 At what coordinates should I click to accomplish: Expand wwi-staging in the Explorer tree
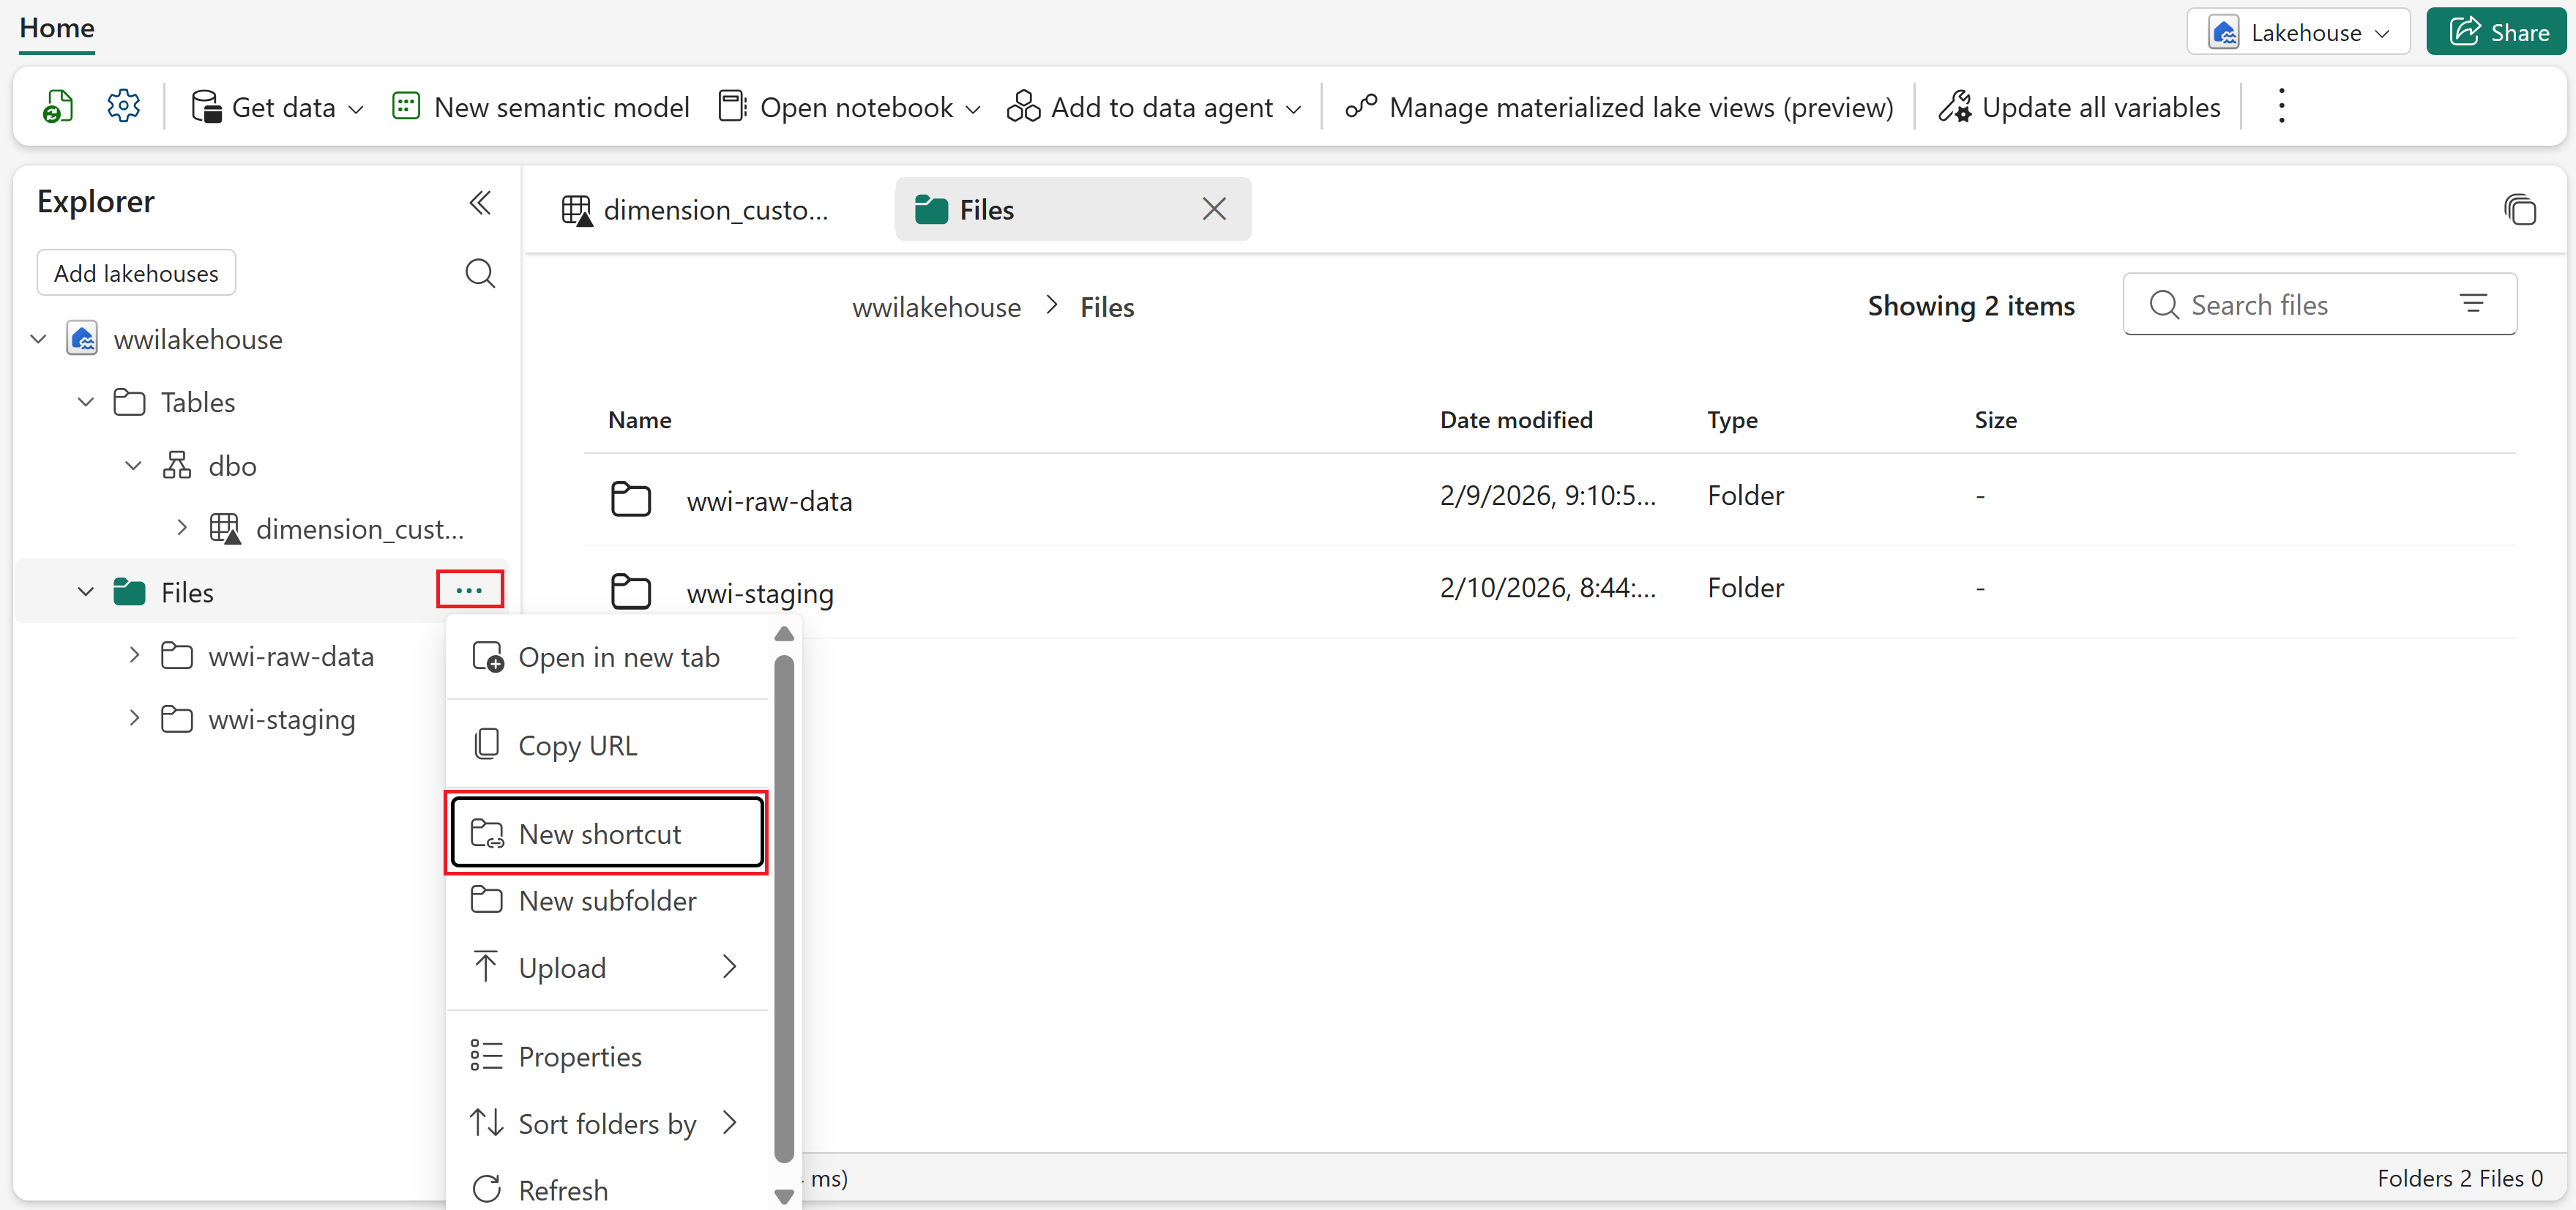[135, 718]
